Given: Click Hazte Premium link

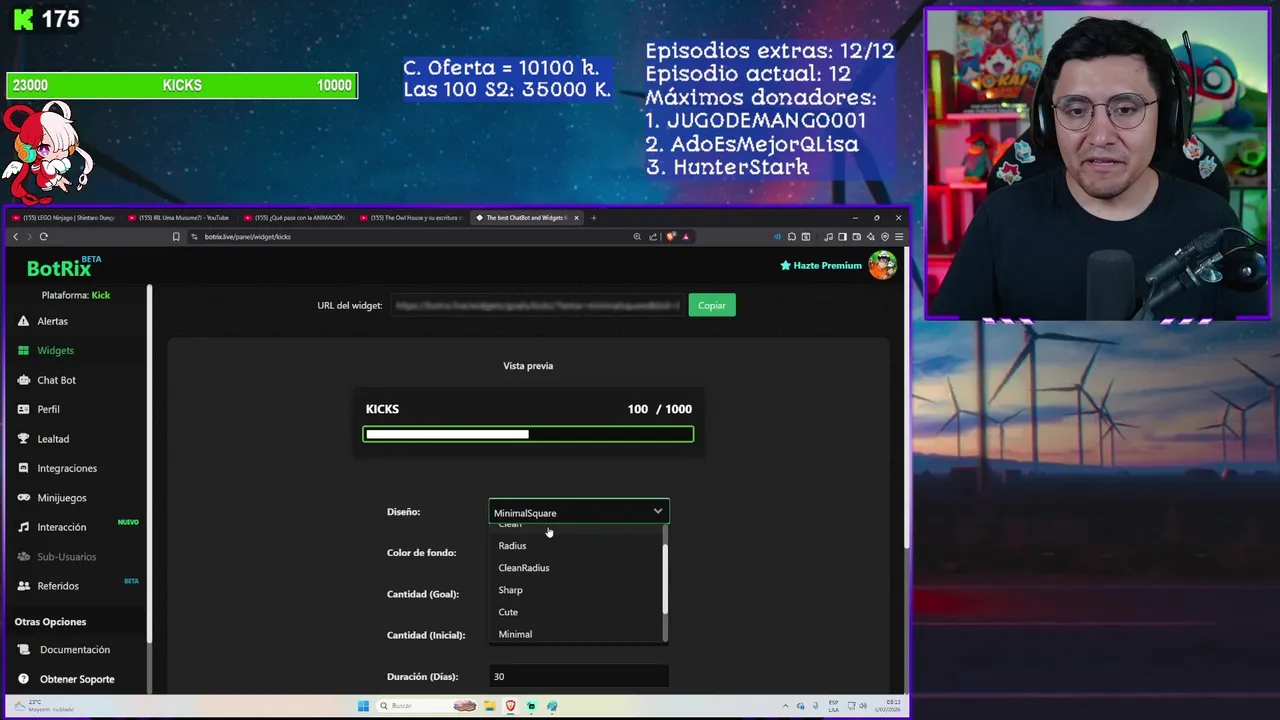Looking at the screenshot, I should 821,265.
